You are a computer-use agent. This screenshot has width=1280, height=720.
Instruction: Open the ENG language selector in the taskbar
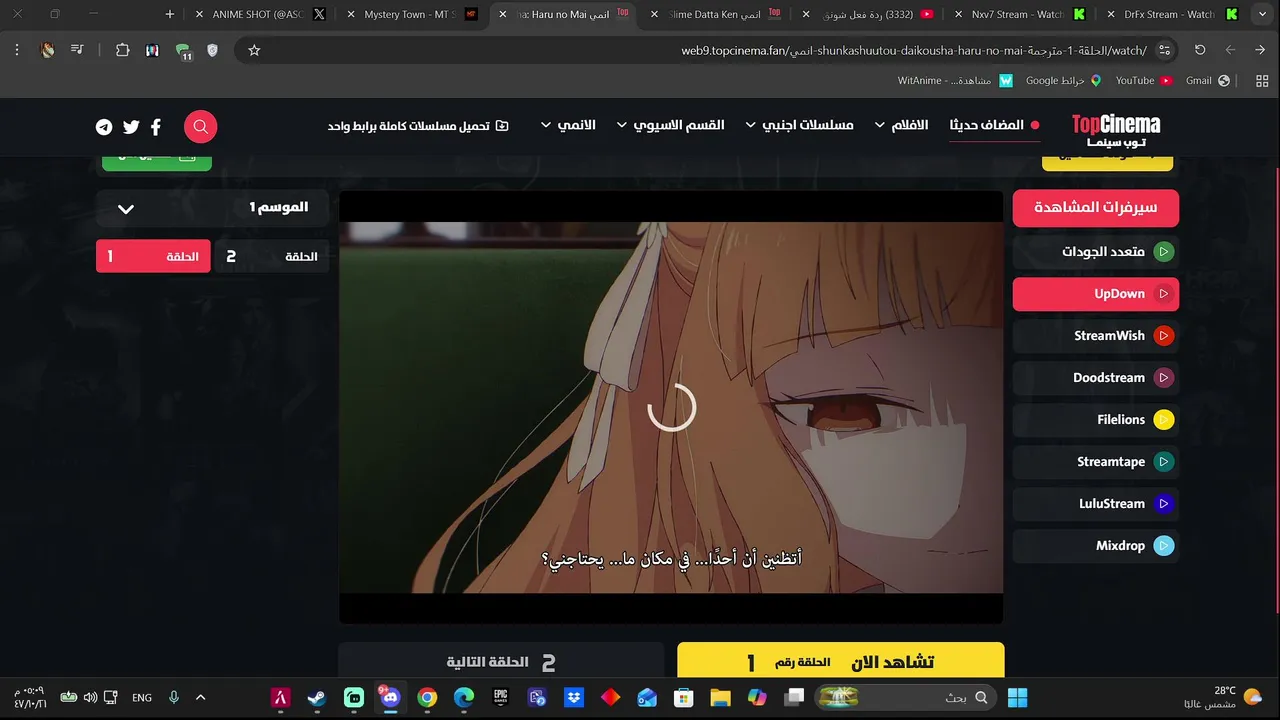click(x=142, y=697)
